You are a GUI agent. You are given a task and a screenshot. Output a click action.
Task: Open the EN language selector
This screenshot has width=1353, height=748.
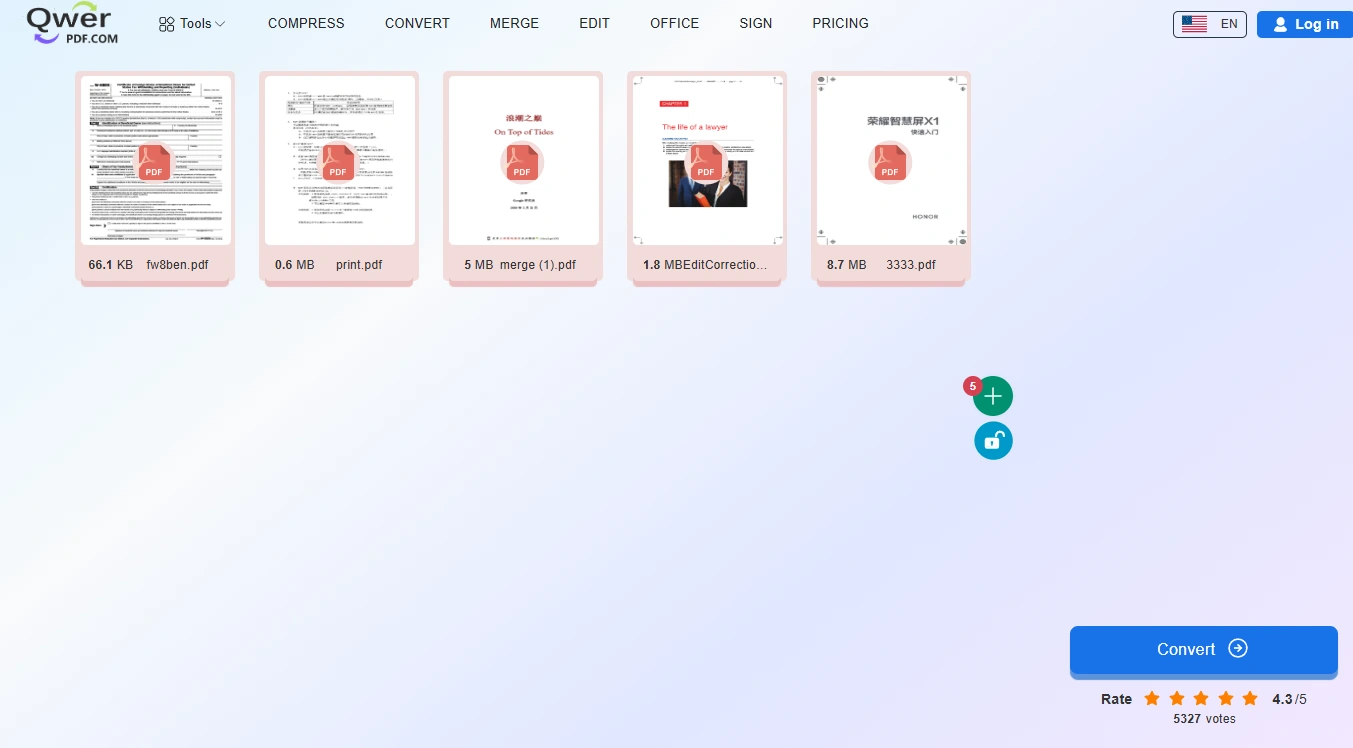click(1210, 24)
